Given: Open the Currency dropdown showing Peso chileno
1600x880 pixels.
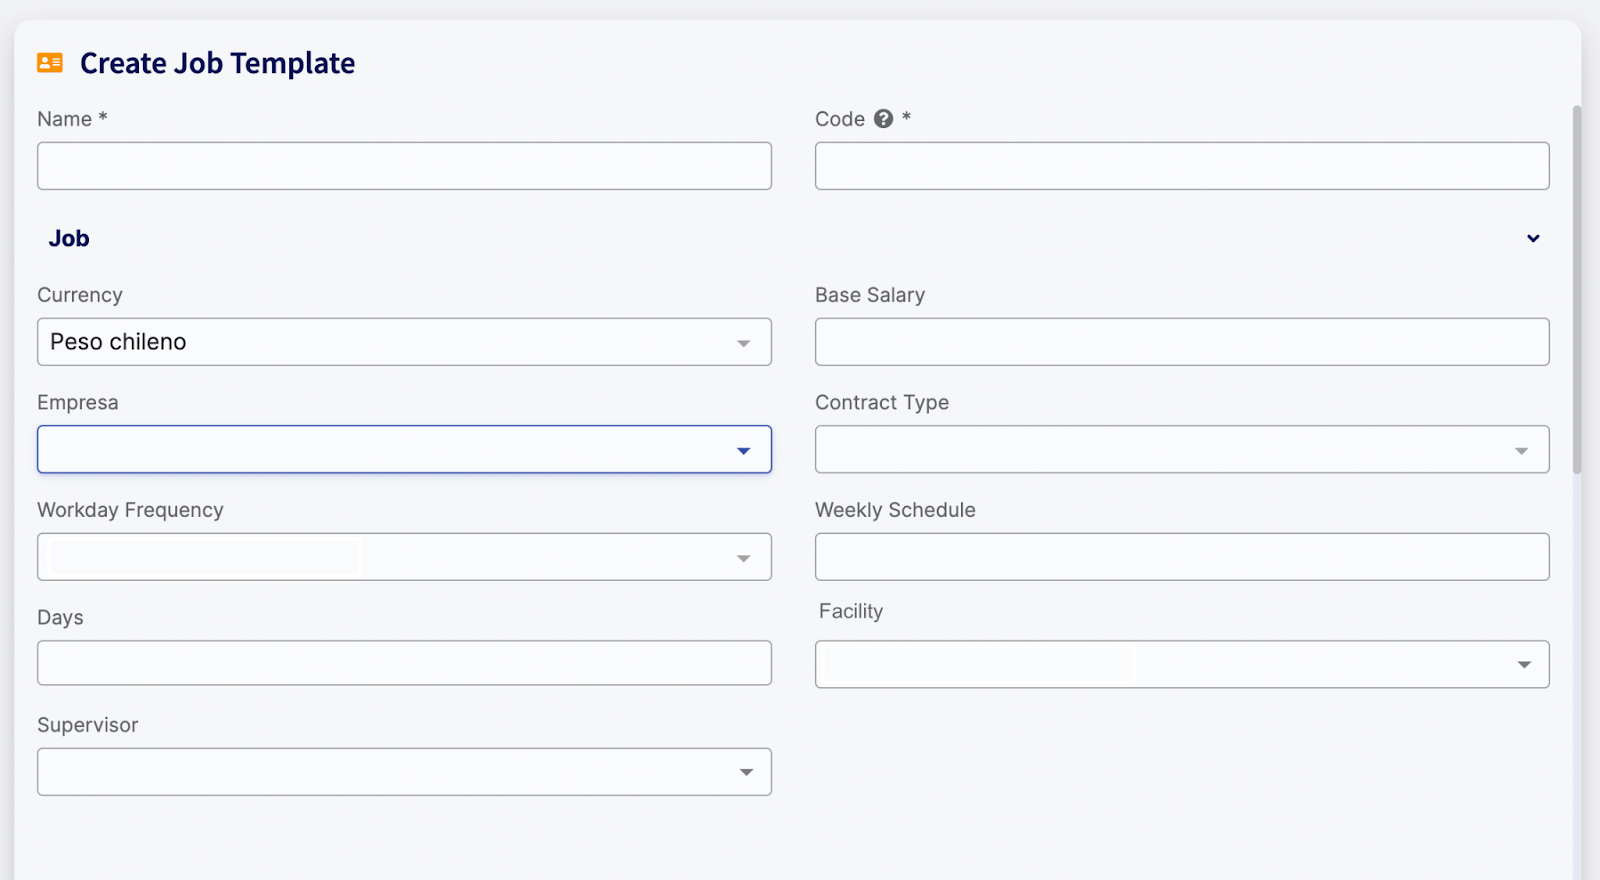Looking at the screenshot, I should click(x=404, y=342).
